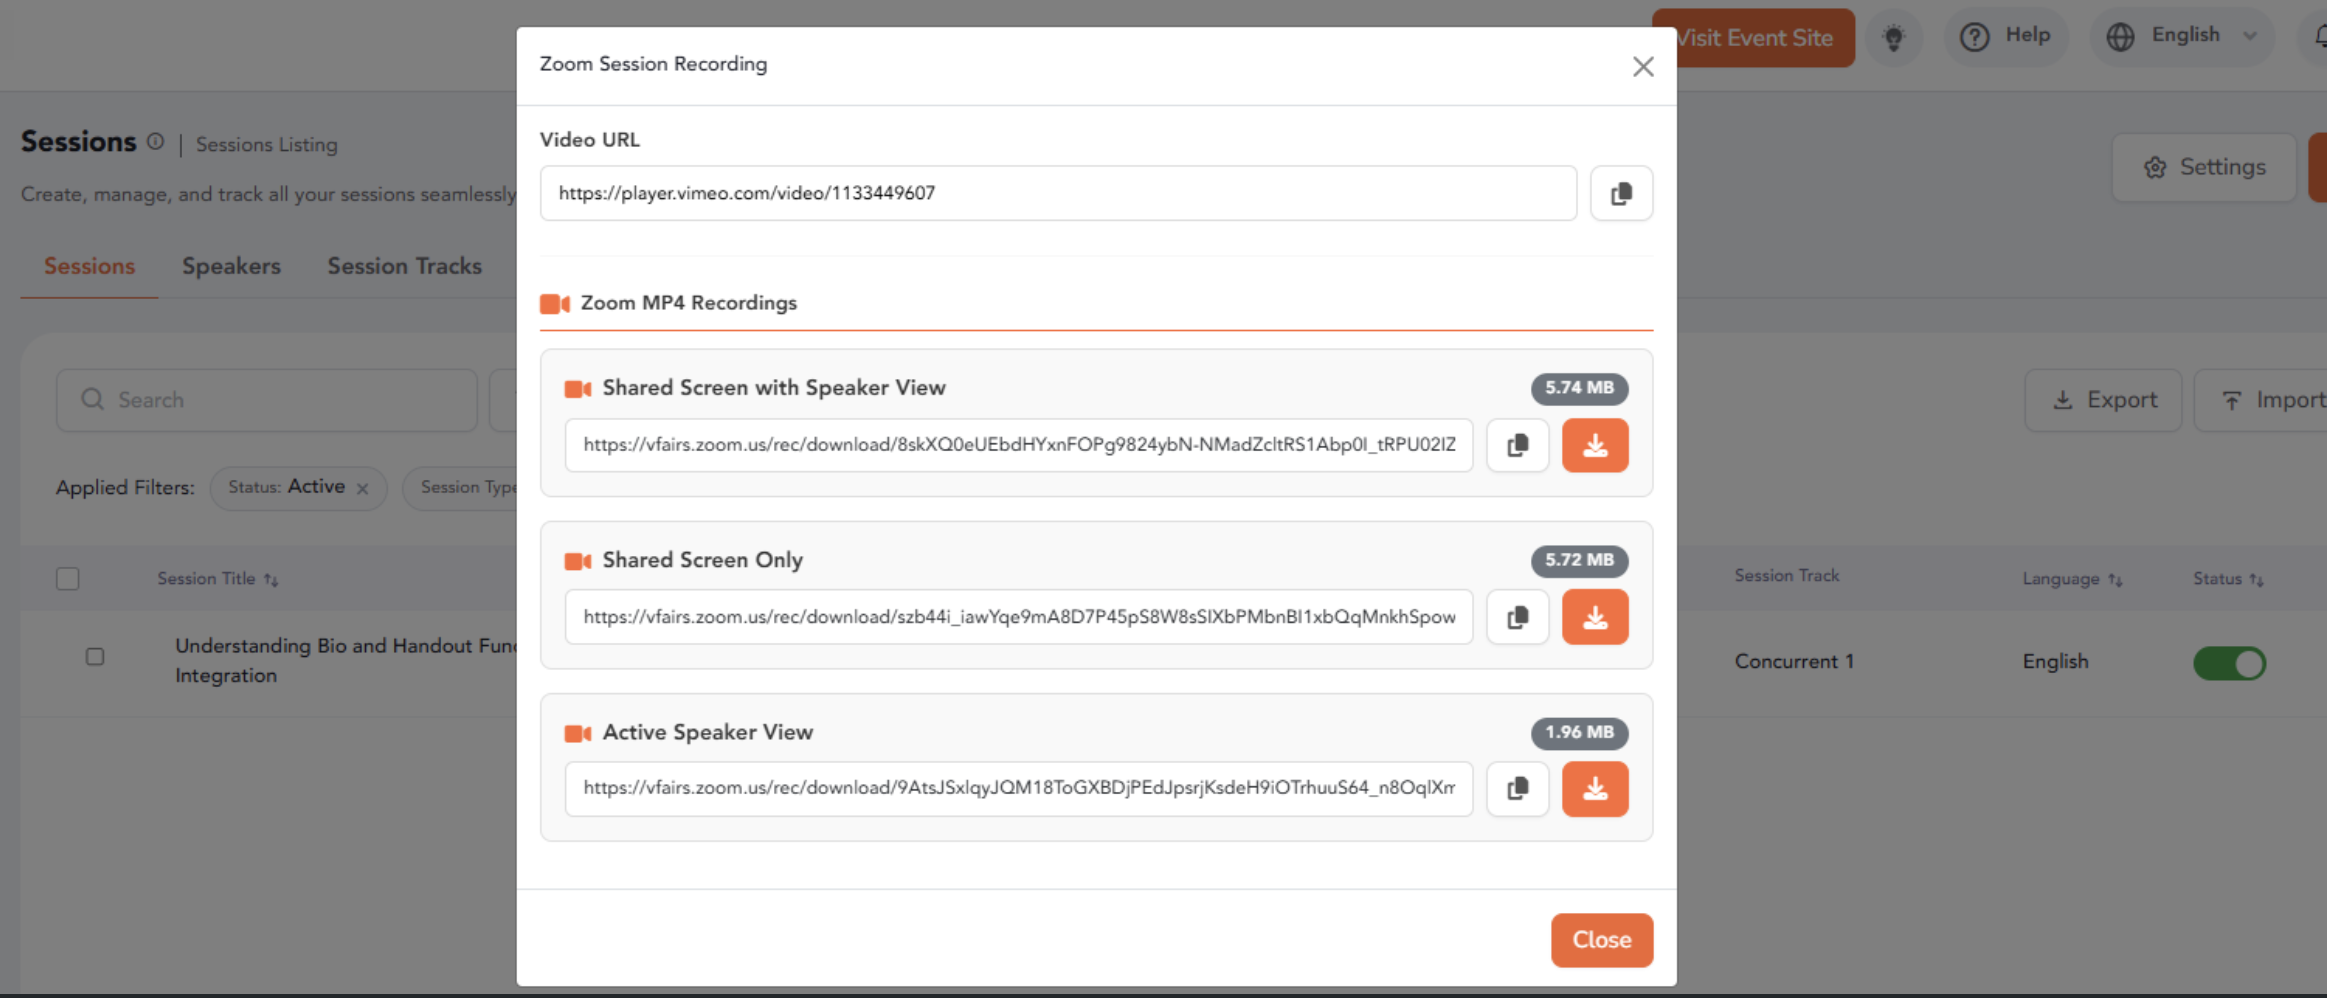The image size is (2327, 998).
Task: Remove the Status Active filter chip
Action: (361, 487)
